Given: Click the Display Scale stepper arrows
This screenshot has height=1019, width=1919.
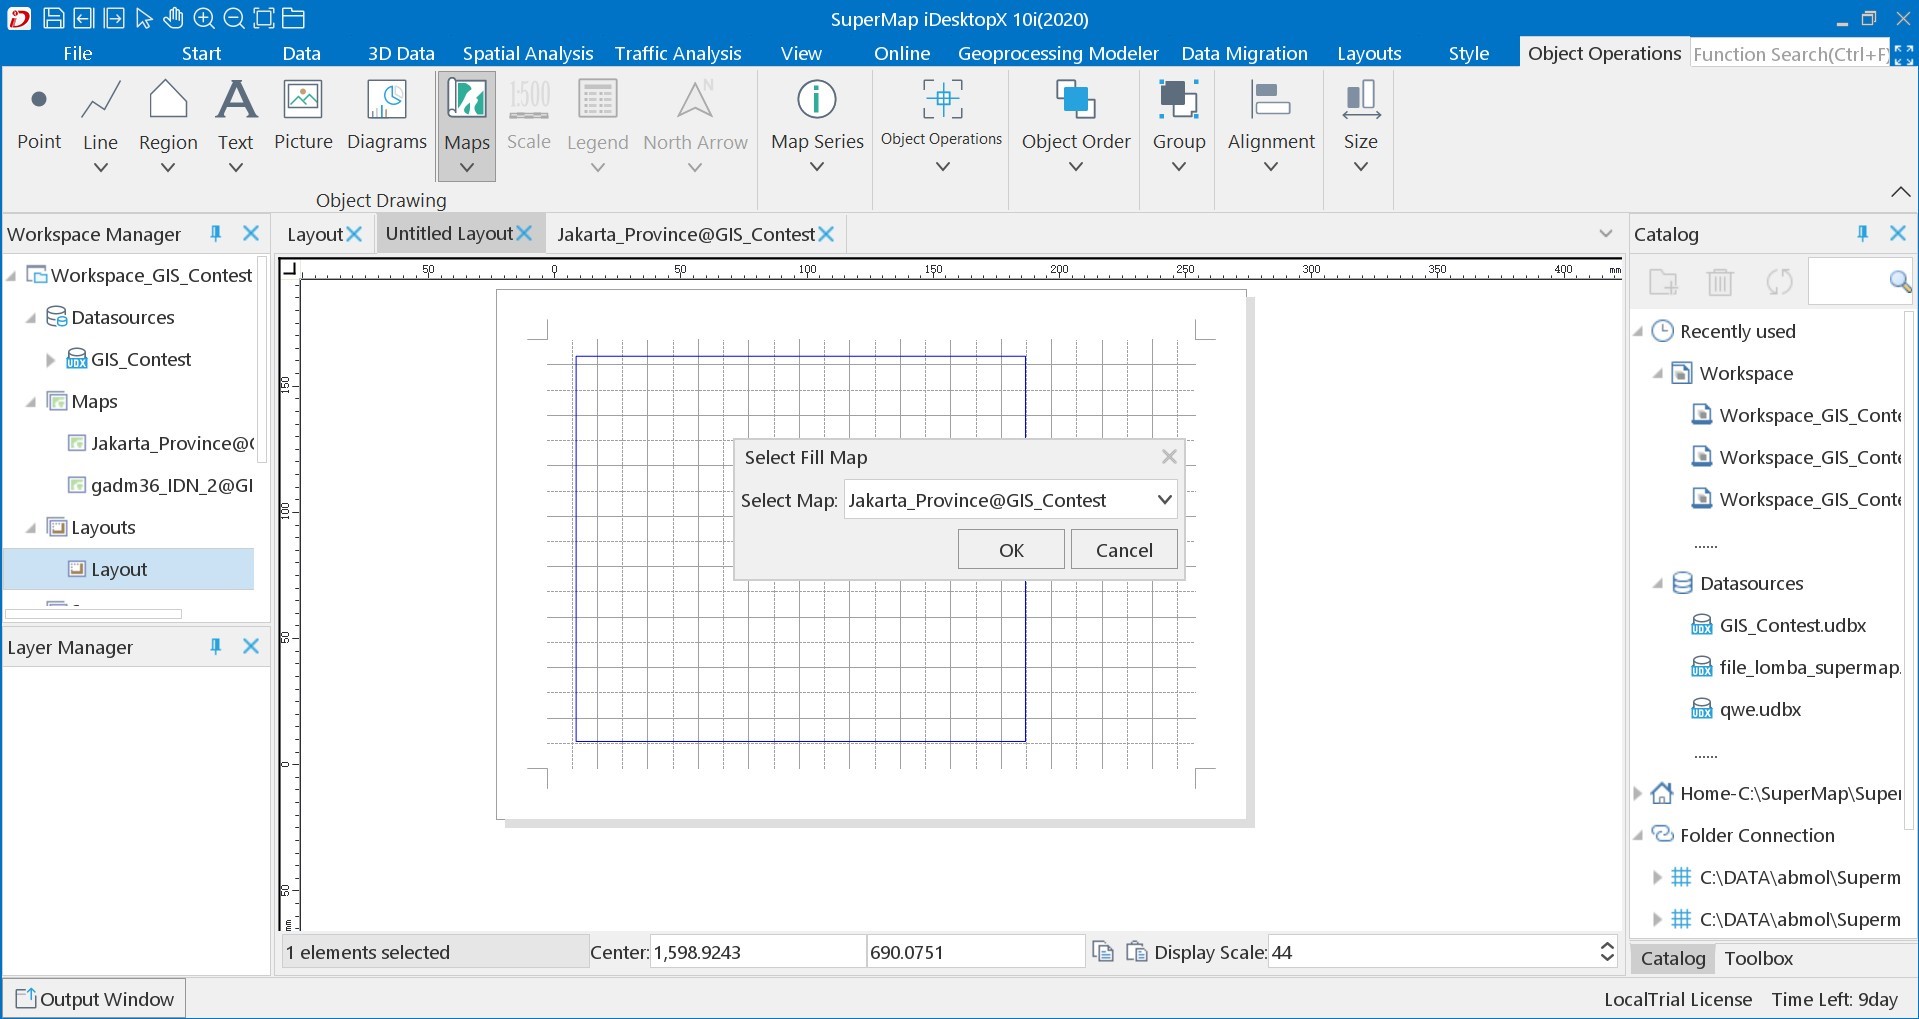Looking at the screenshot, I should (1607, 952).
